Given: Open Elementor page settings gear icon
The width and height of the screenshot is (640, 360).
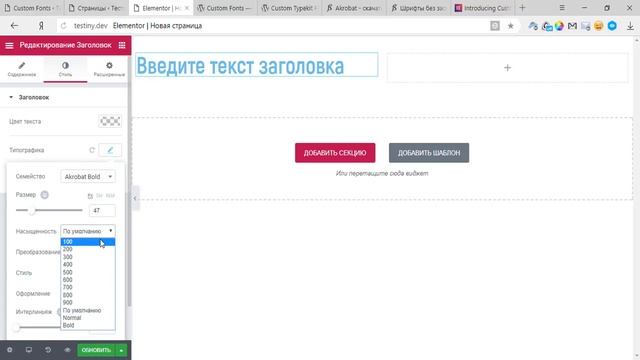Looking at the screenshot, I should pyautogui.click(x=9, y=350).
